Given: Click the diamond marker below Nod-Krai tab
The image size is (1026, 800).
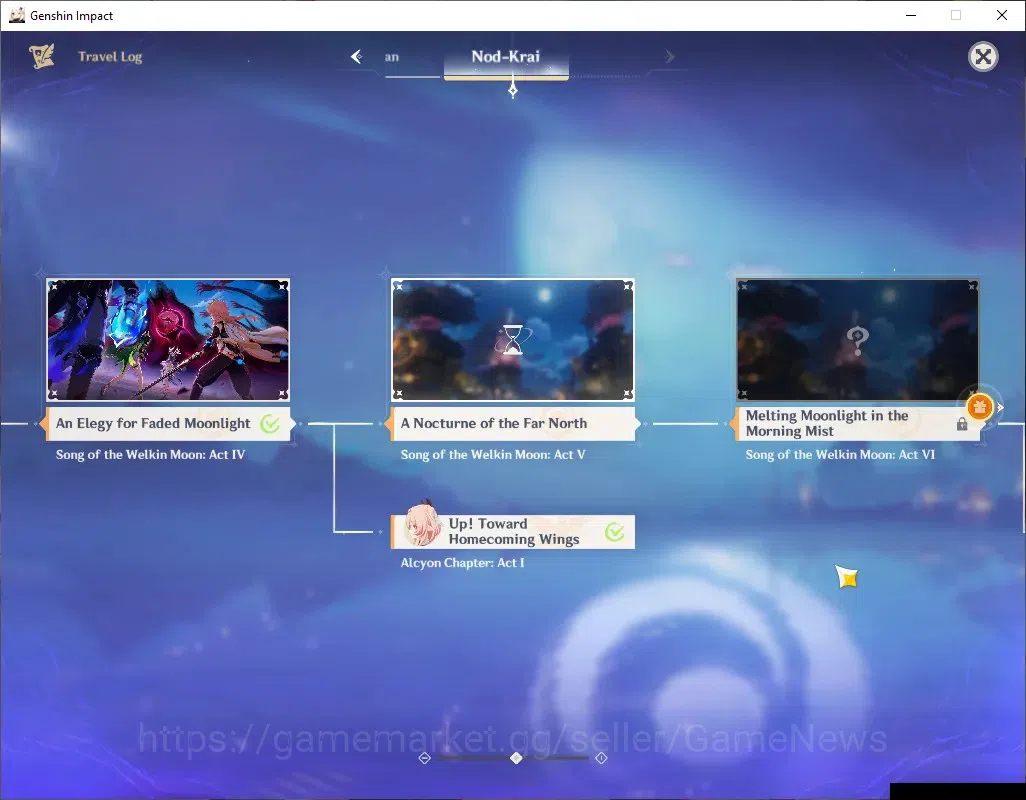Looking at the screenshot, I should [x=513, y=90].
